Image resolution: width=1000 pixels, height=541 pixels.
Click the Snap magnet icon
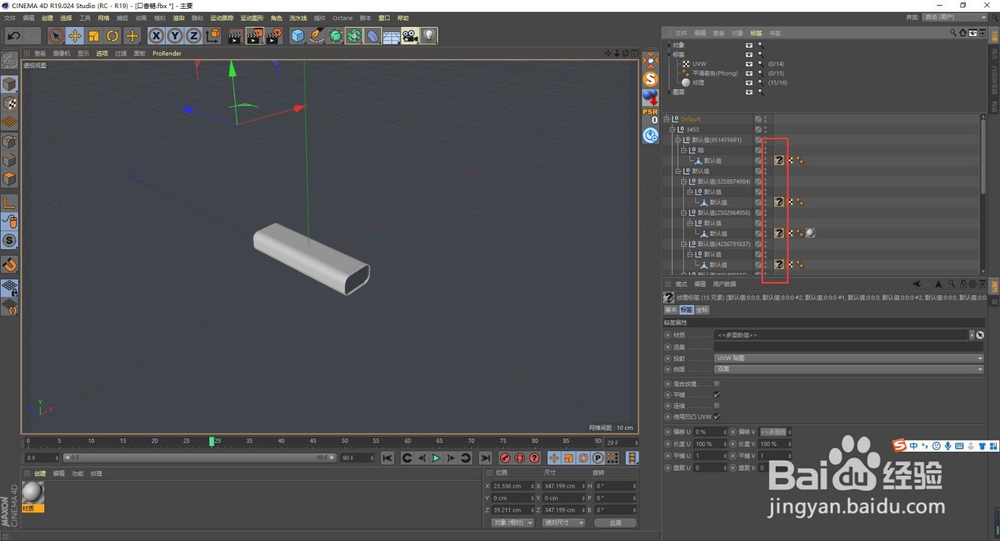coord(10,264)
